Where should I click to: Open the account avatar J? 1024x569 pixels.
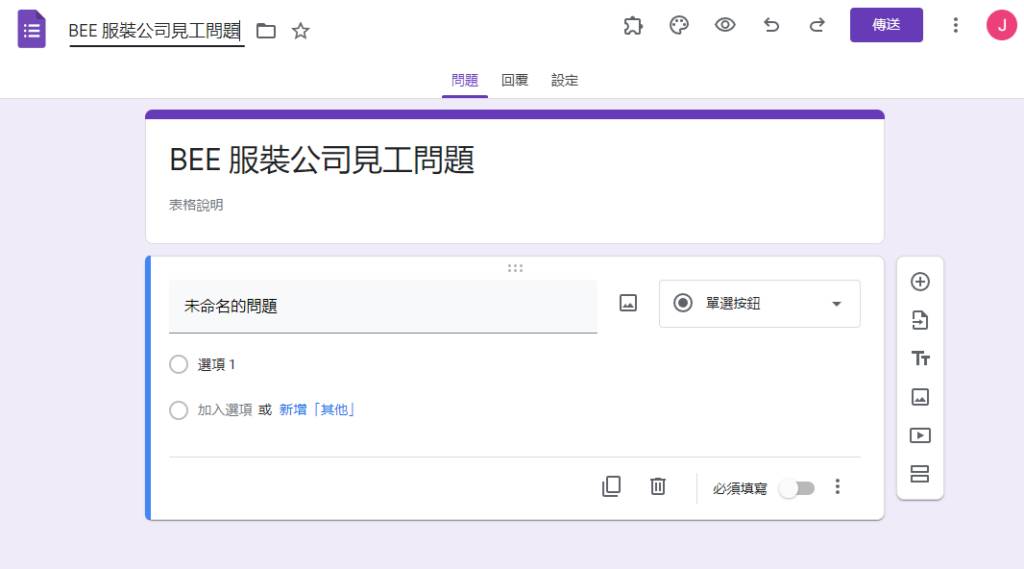(1002, 25)
